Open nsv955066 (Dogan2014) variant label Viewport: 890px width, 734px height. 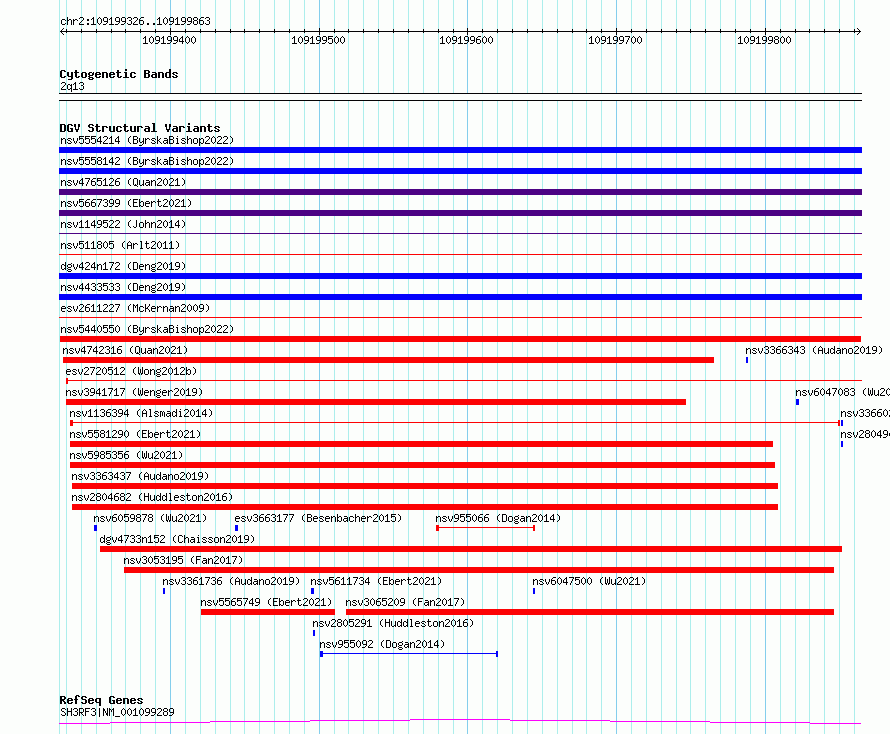(498, 518)
